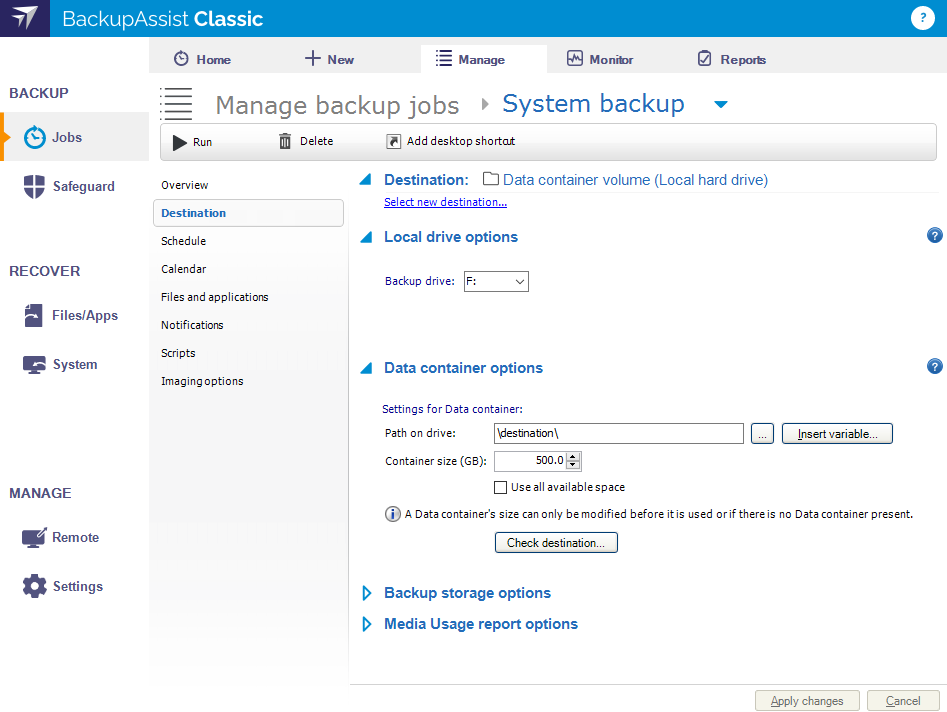
Task: Switch to the Reports tab
Action: pos(731,59)
